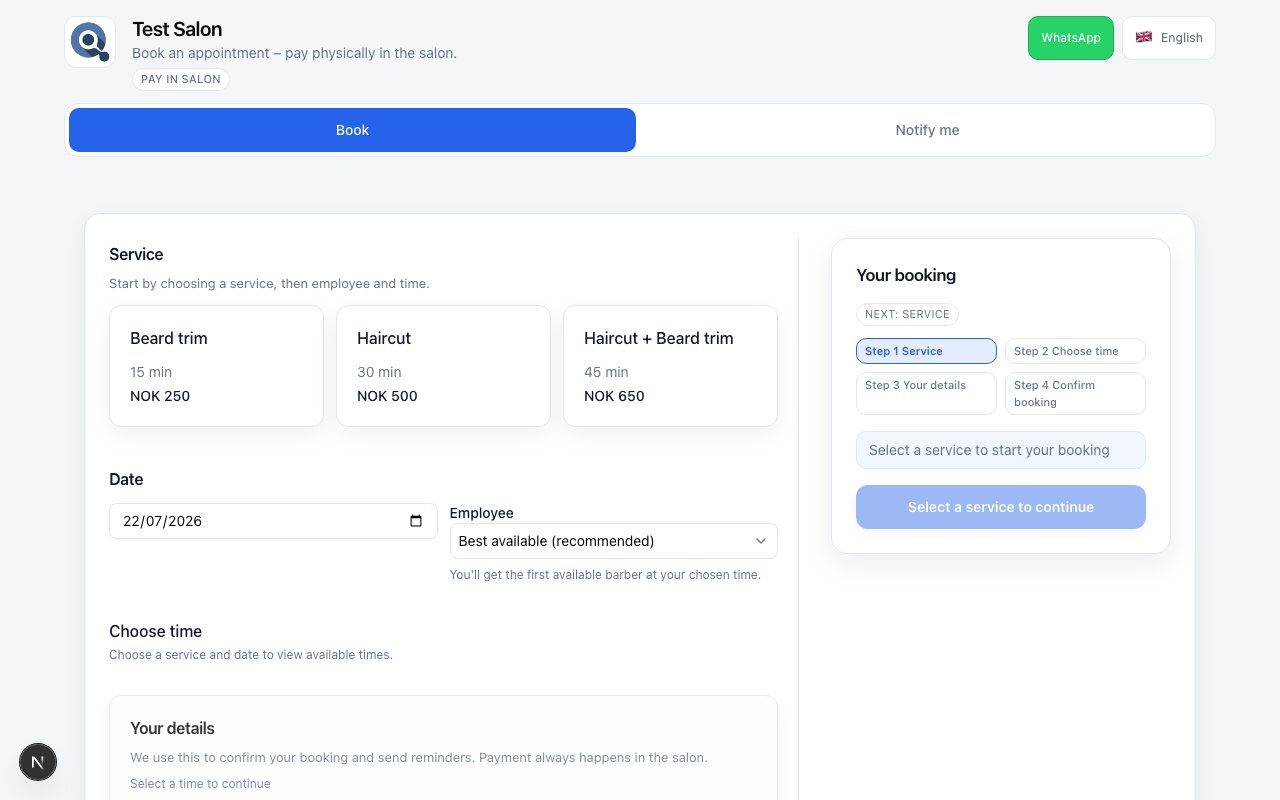
Task: Click the Choose time heading
Action: click(x=155, y=631)
